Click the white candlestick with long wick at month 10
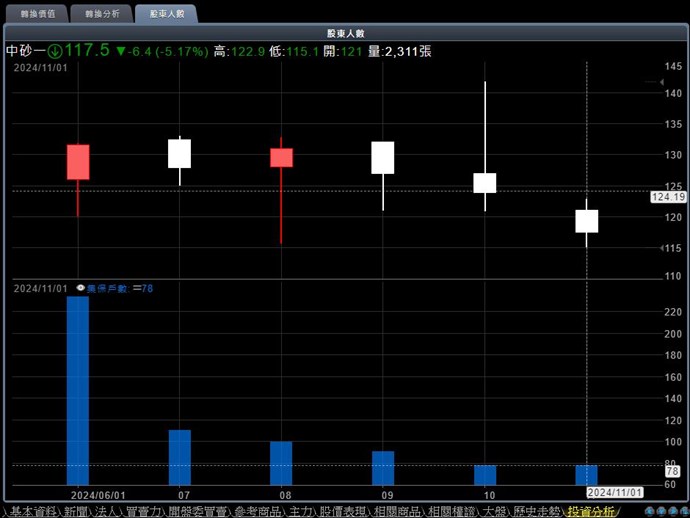Screen dimensions: 690x518 point(485,182)
